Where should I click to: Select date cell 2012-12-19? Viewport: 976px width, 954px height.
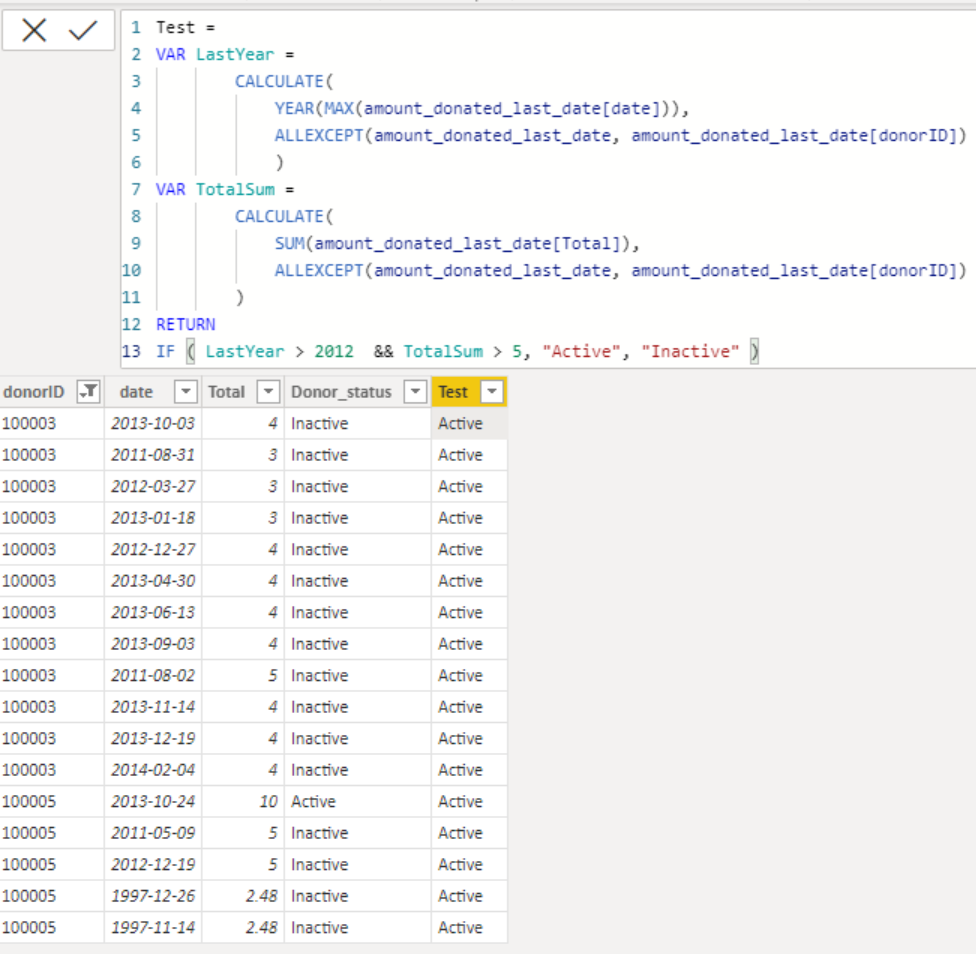(x=153, y=864)
